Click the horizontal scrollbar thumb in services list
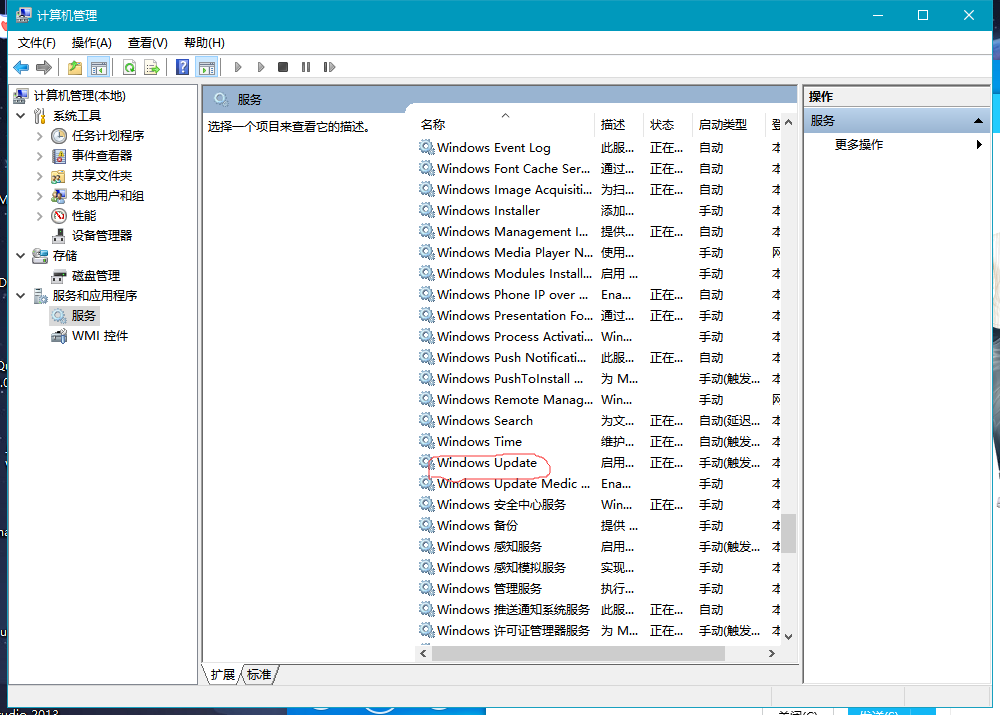Screen dimensions: 1000x715 pyautogui.click(x=578, y=654)
